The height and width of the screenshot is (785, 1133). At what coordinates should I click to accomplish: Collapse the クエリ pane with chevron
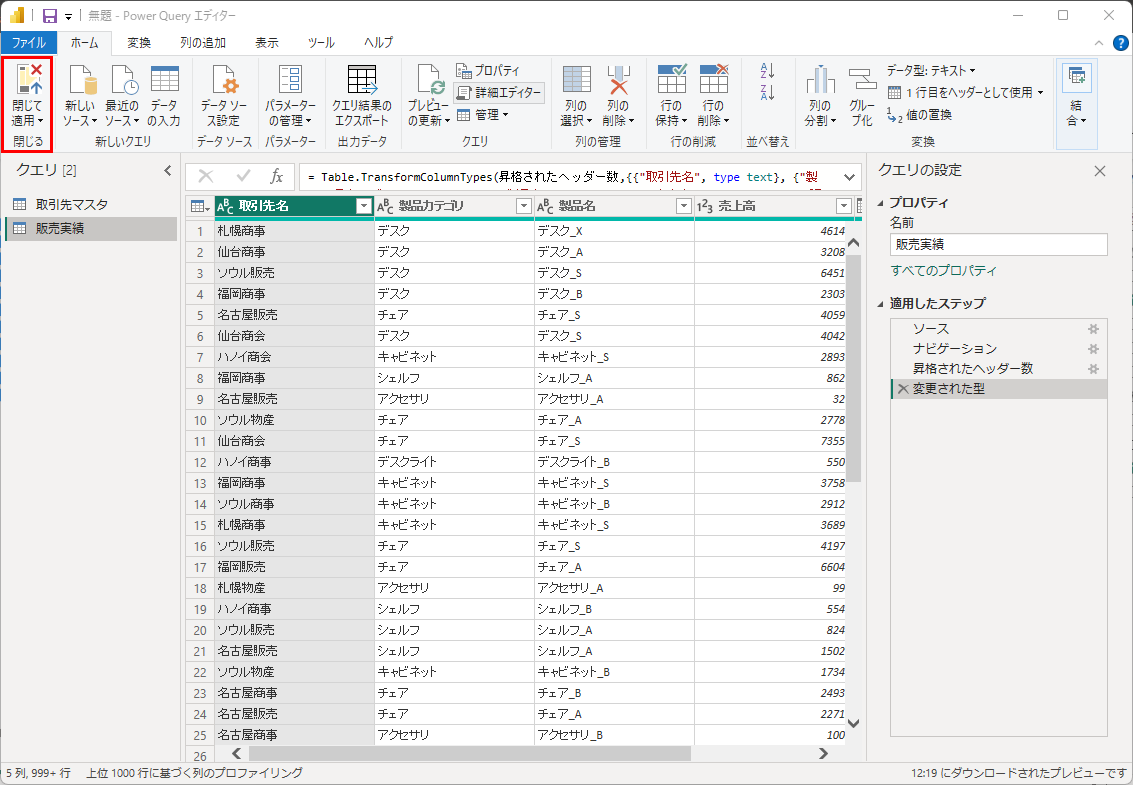(x=168, y=171)
